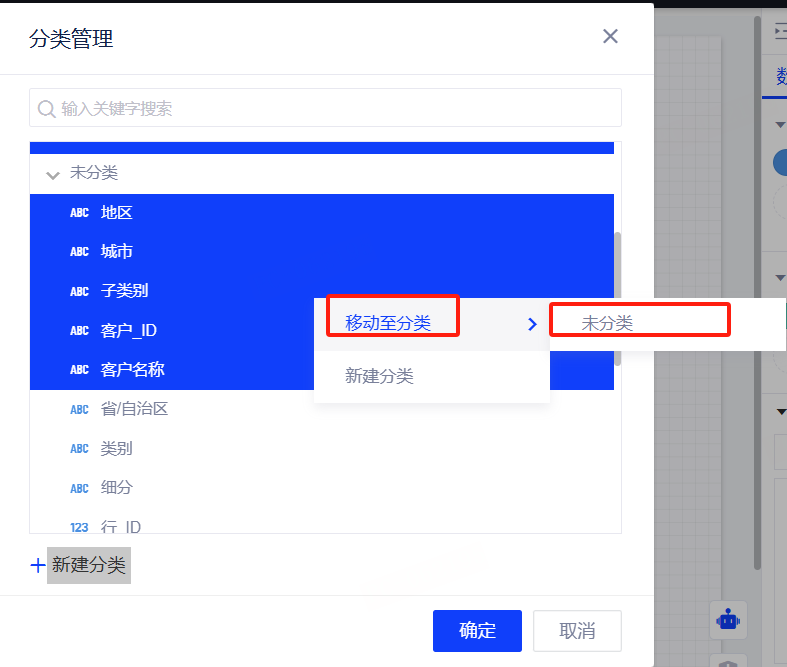Click the plus icon beside 新建分类
This screenshot has height=667, width=787.
[x=38, y=566]
